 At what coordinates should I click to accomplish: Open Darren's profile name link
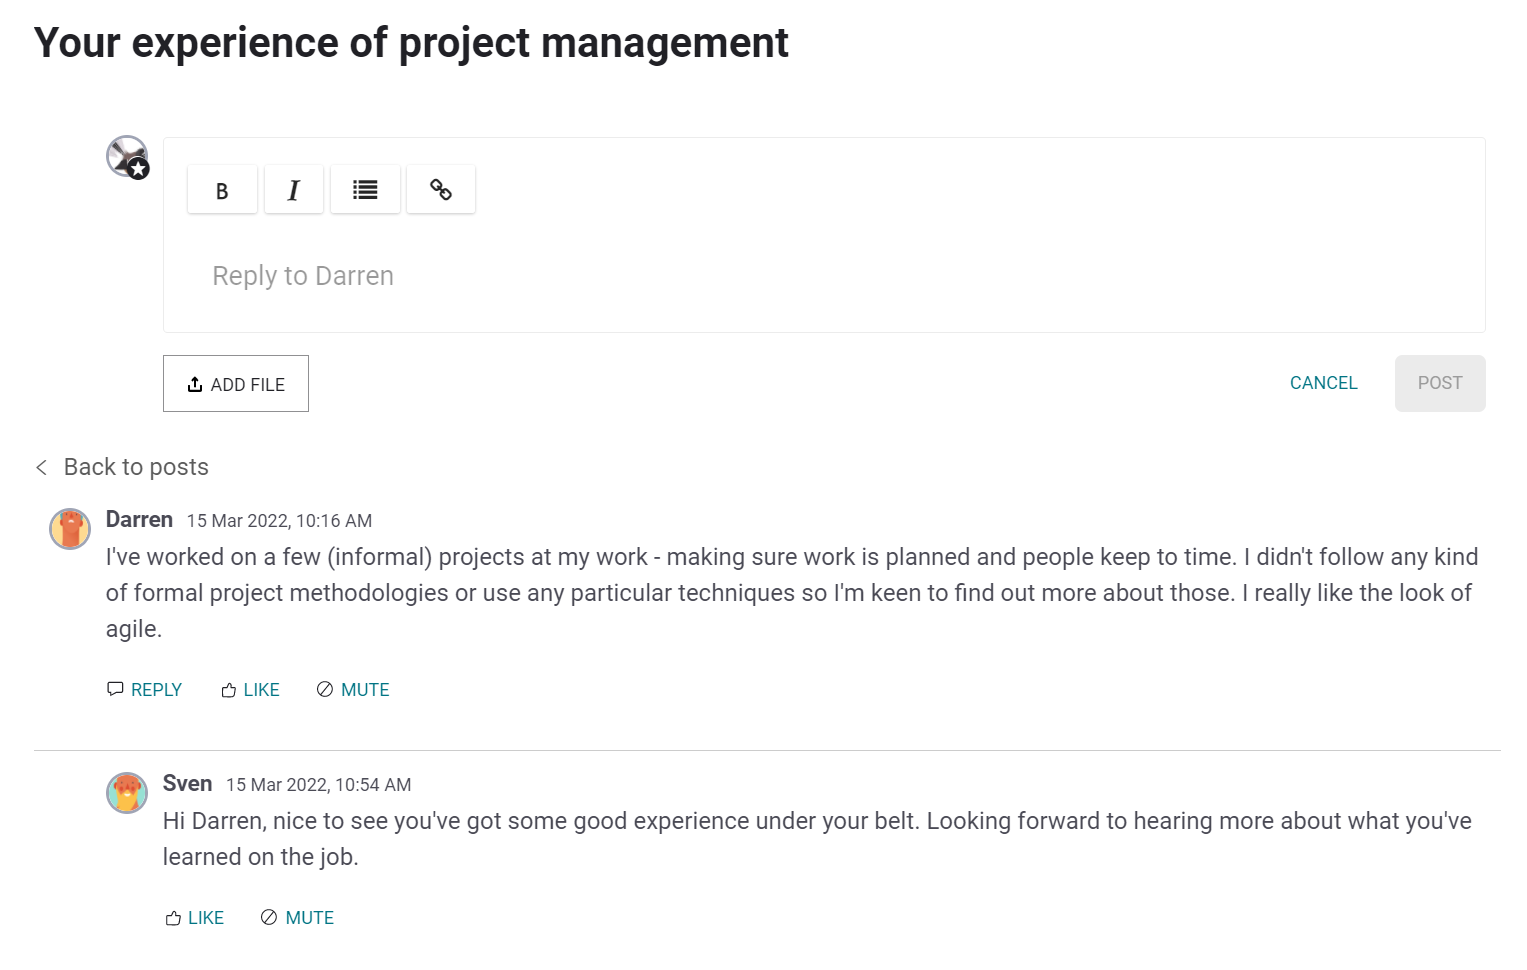[x=139, y=520]
